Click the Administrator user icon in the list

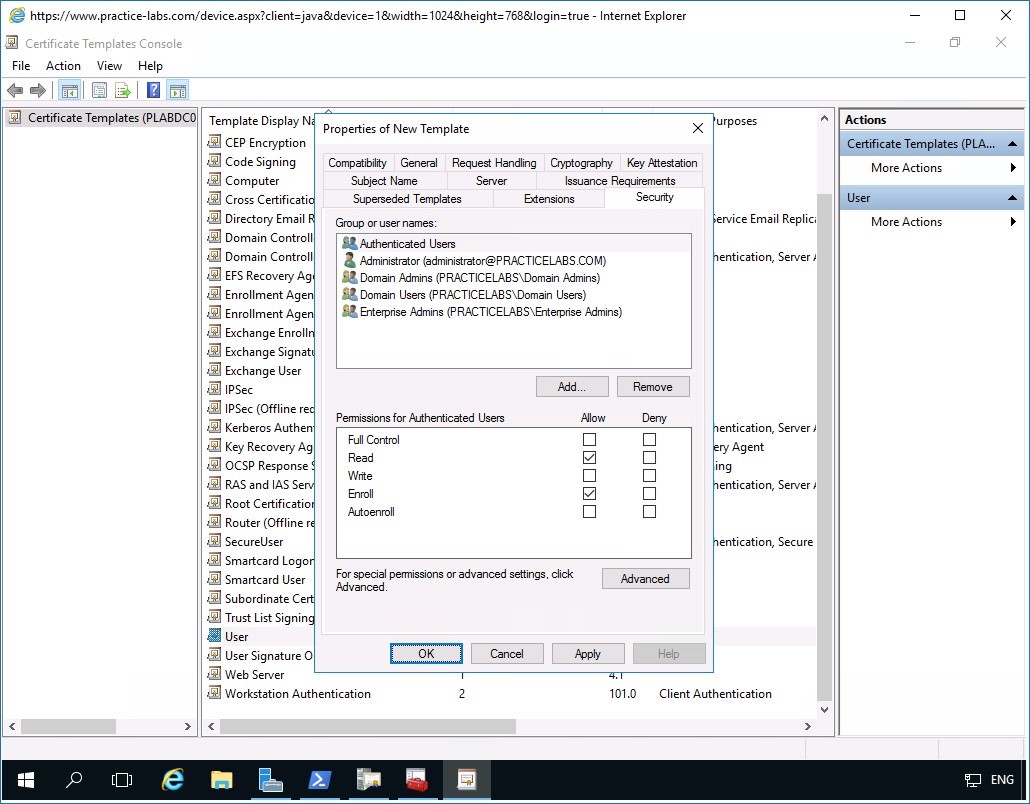coord(349,260)
